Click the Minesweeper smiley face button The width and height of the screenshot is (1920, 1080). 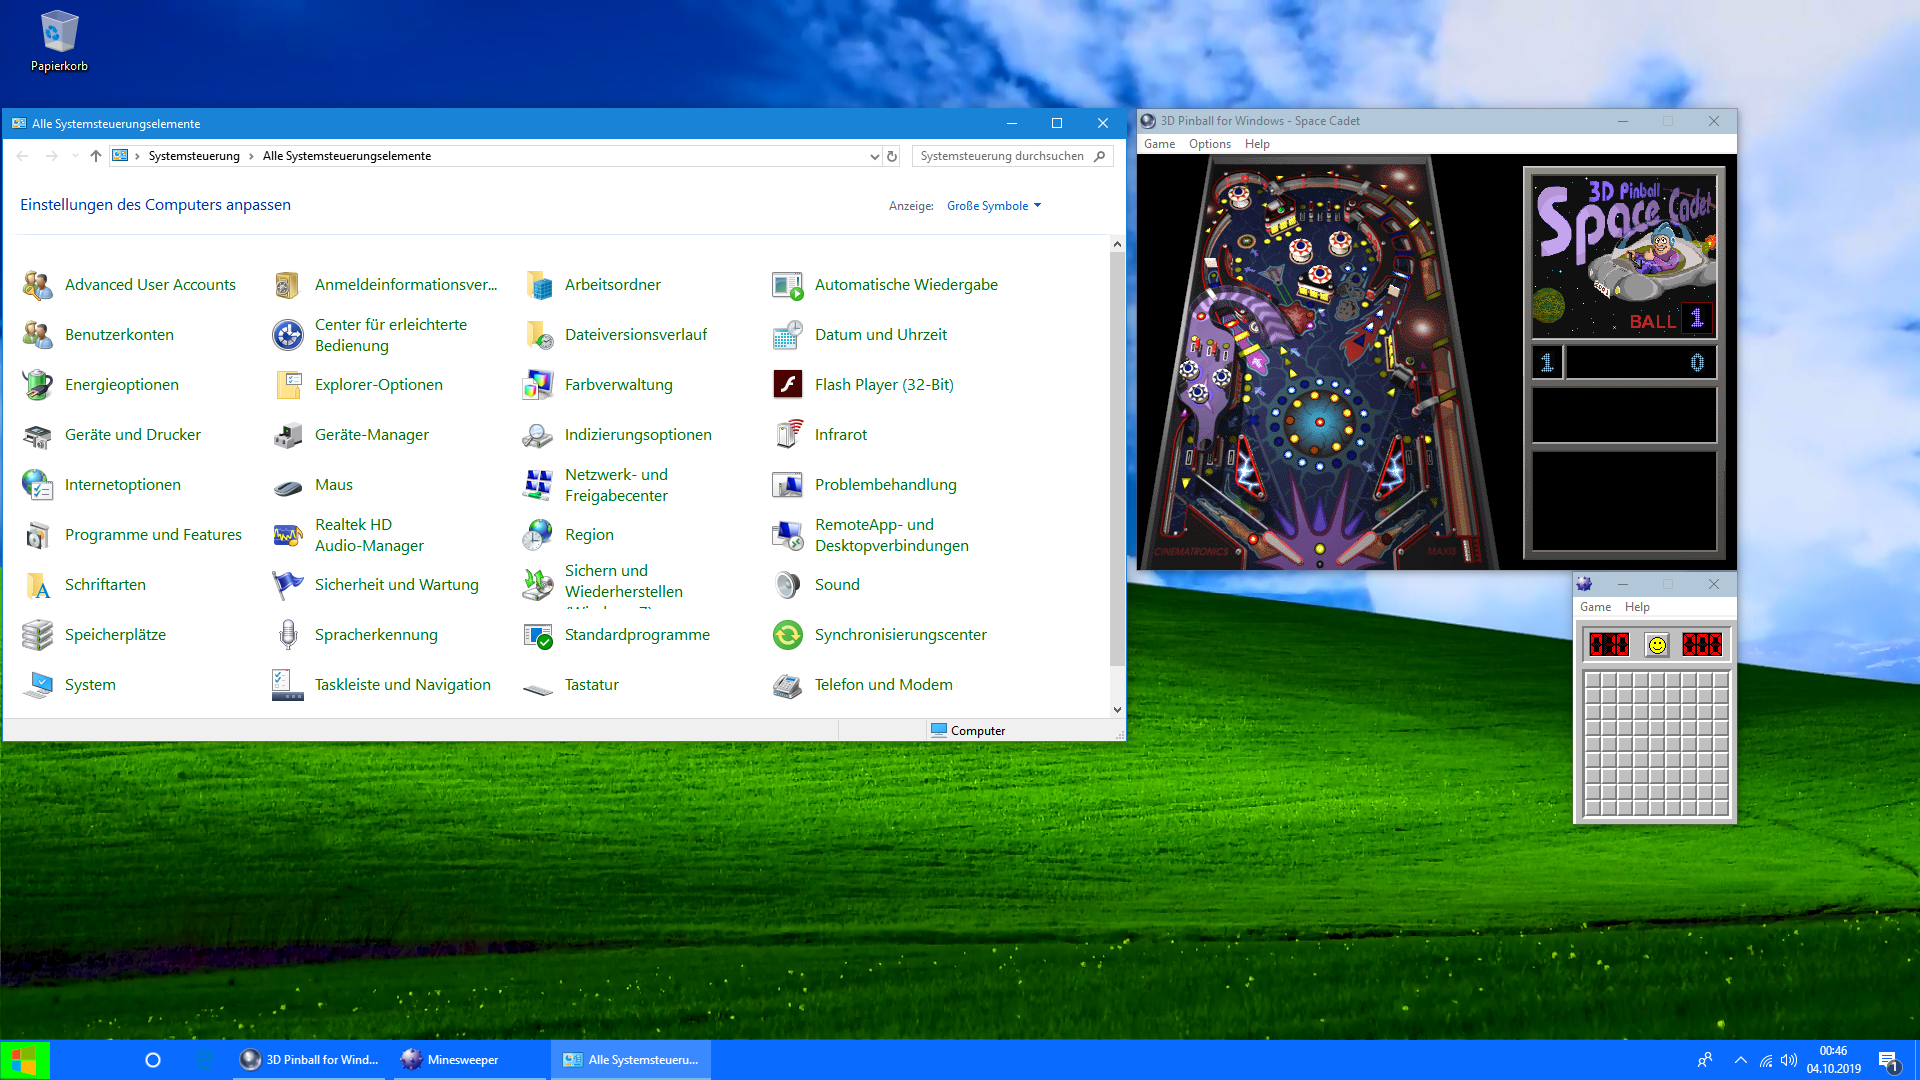pyautogui.click(x=1657, y=645)
